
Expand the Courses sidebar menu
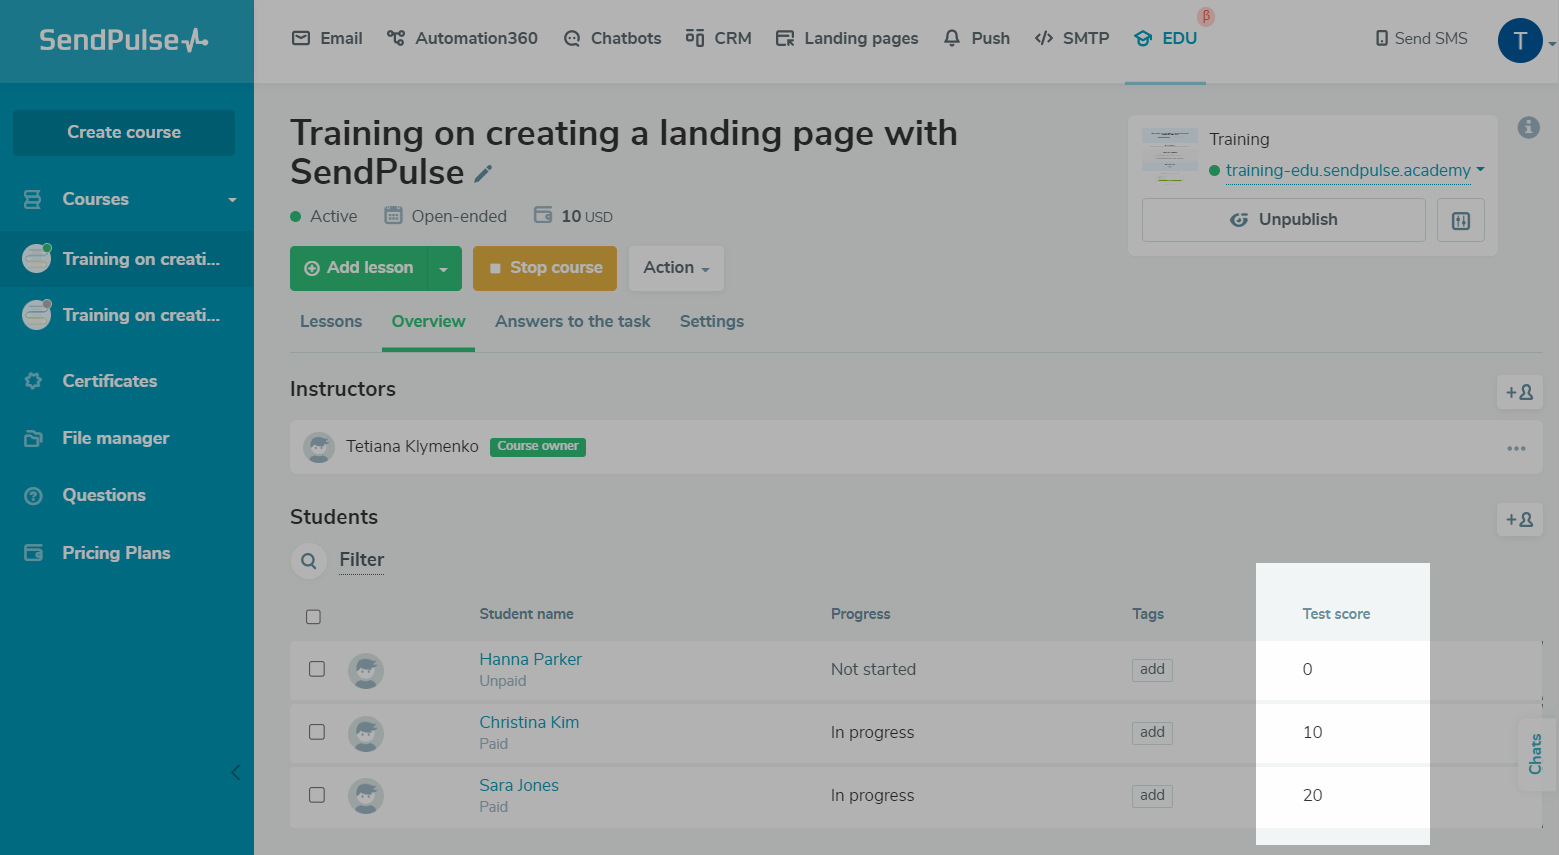coord(127,199)
